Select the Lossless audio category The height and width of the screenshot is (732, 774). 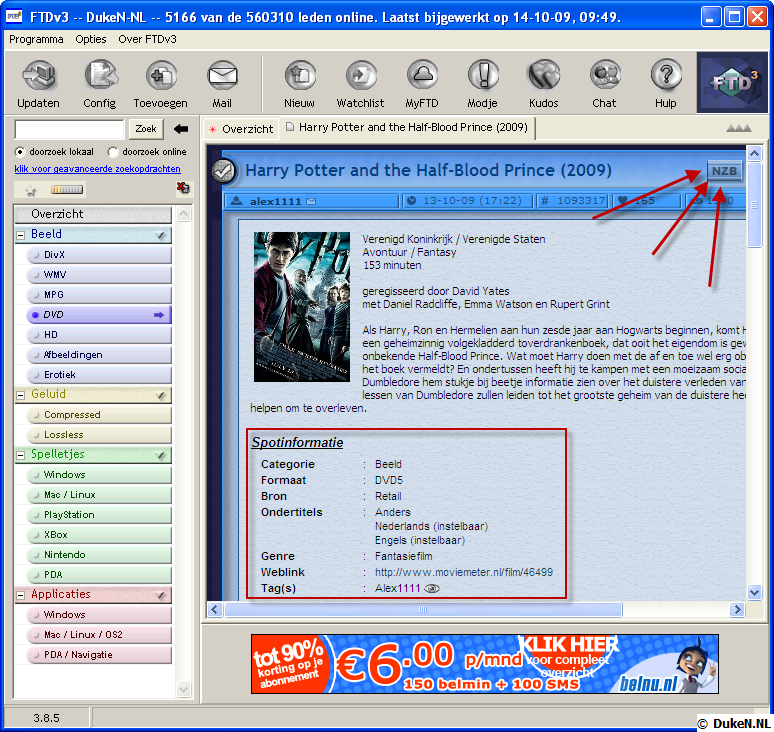click(99, 435)
